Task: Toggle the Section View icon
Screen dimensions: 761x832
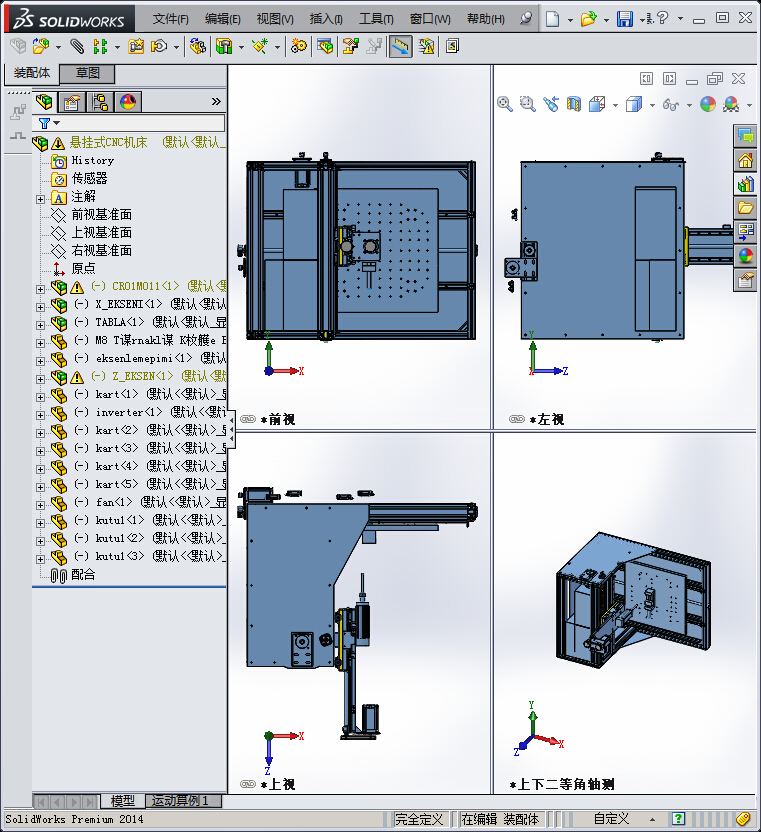Action: coord(574,104)
